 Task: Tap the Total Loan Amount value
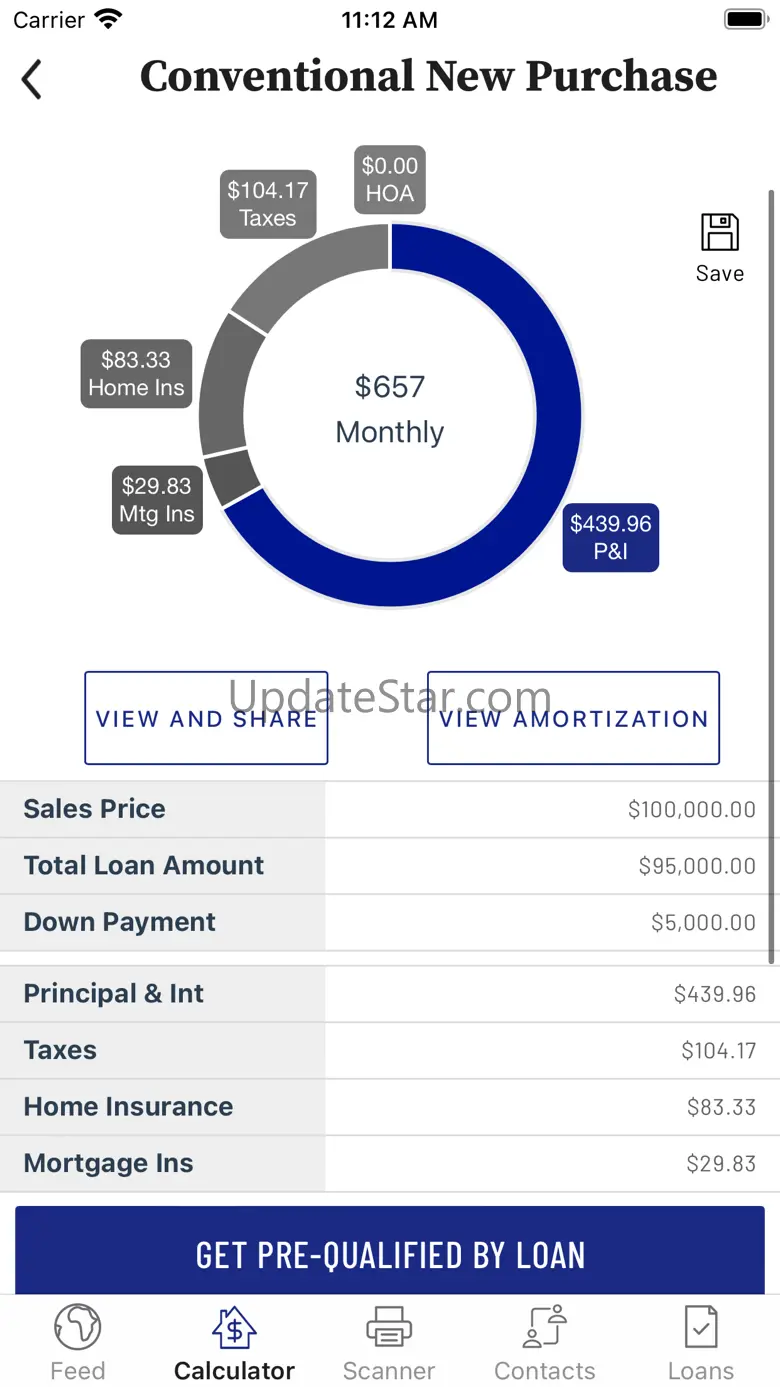[x=697, y=866]
